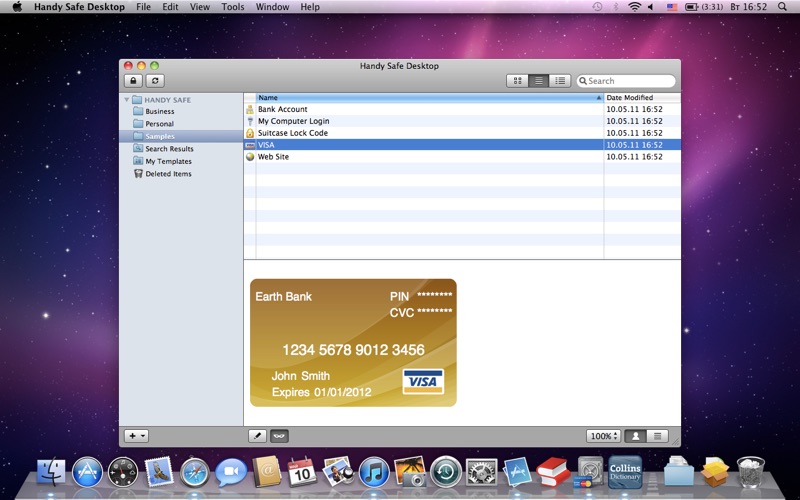
Task: Switch to icon grid view
Action: pos(517,81)
